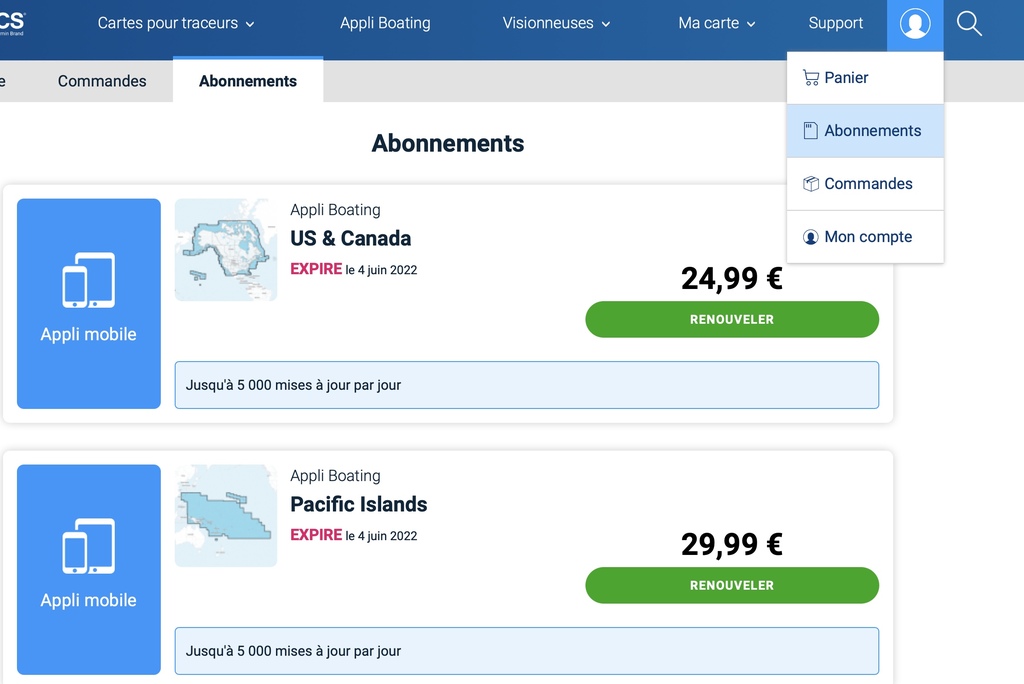Screen dimensions: 1024x684
Task: Click the search magnifier icon
Action: pos(969,24)
